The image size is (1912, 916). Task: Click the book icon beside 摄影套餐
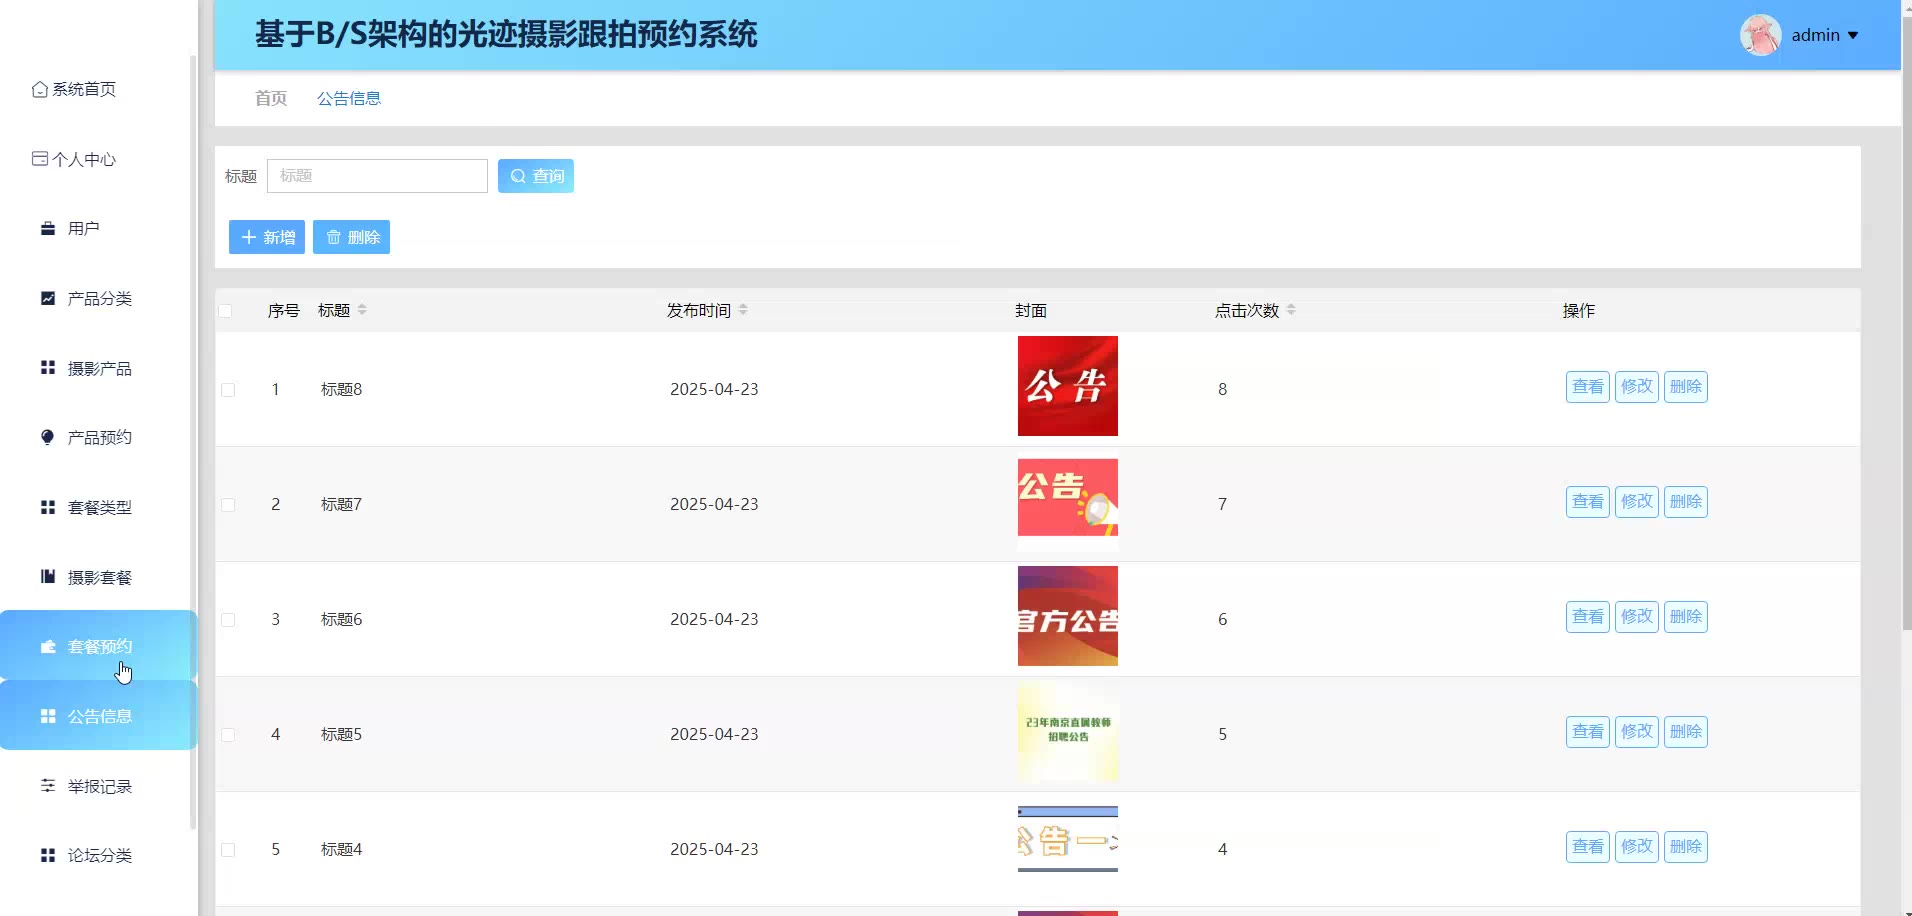click(48, 577)
